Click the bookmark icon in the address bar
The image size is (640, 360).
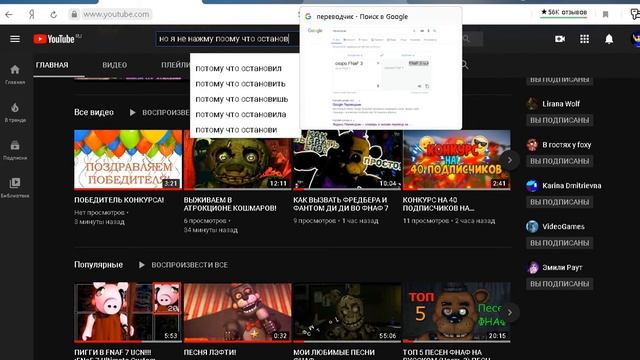point(605,15)
